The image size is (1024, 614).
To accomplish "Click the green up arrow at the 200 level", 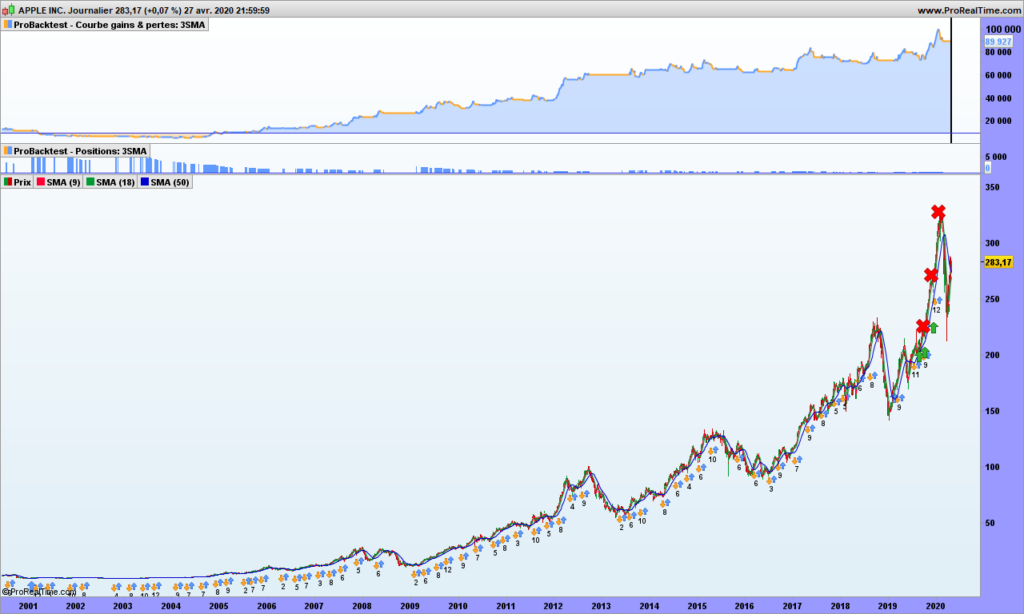I will click(922, 355).
